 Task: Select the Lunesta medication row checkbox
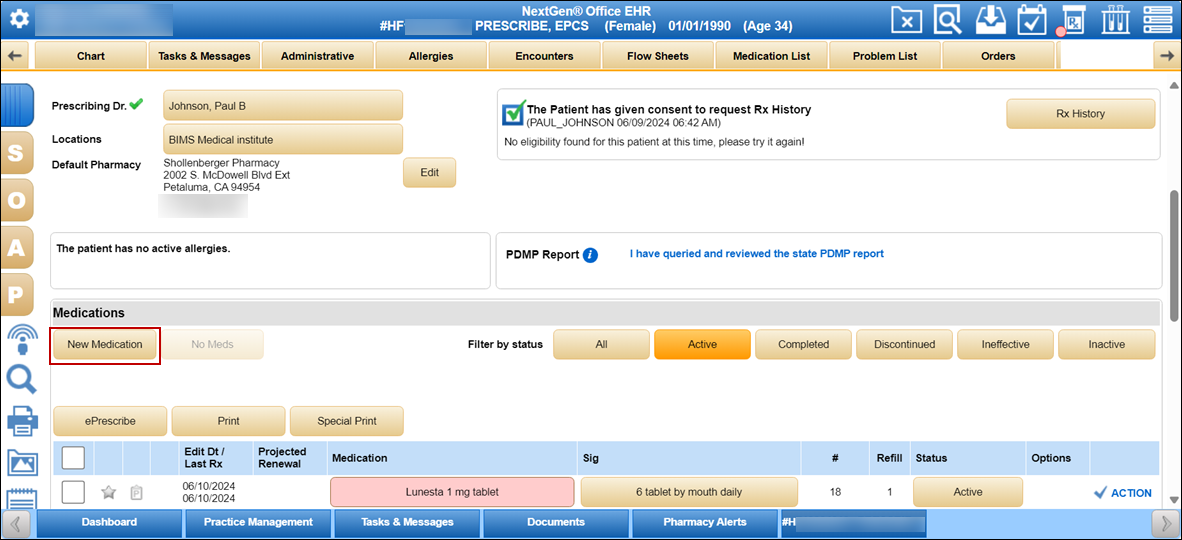(73, 492)
